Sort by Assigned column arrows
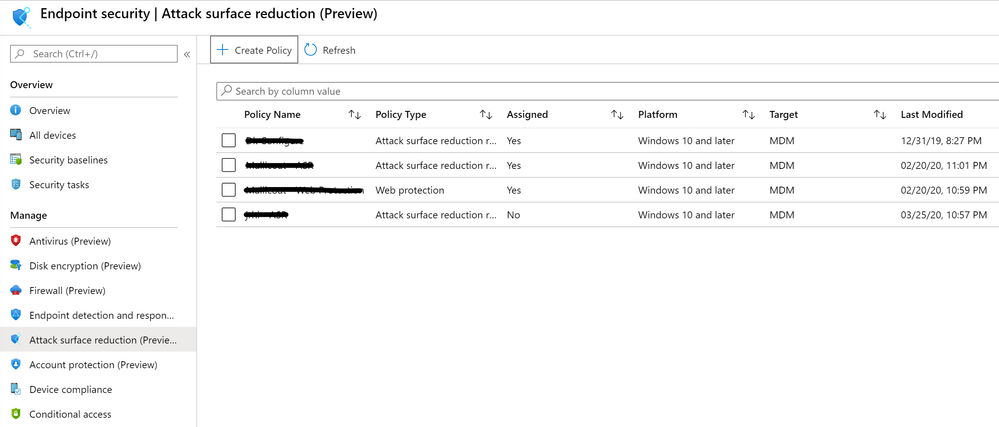This screenshot has height=427, width=999. (x=617, y=115)
